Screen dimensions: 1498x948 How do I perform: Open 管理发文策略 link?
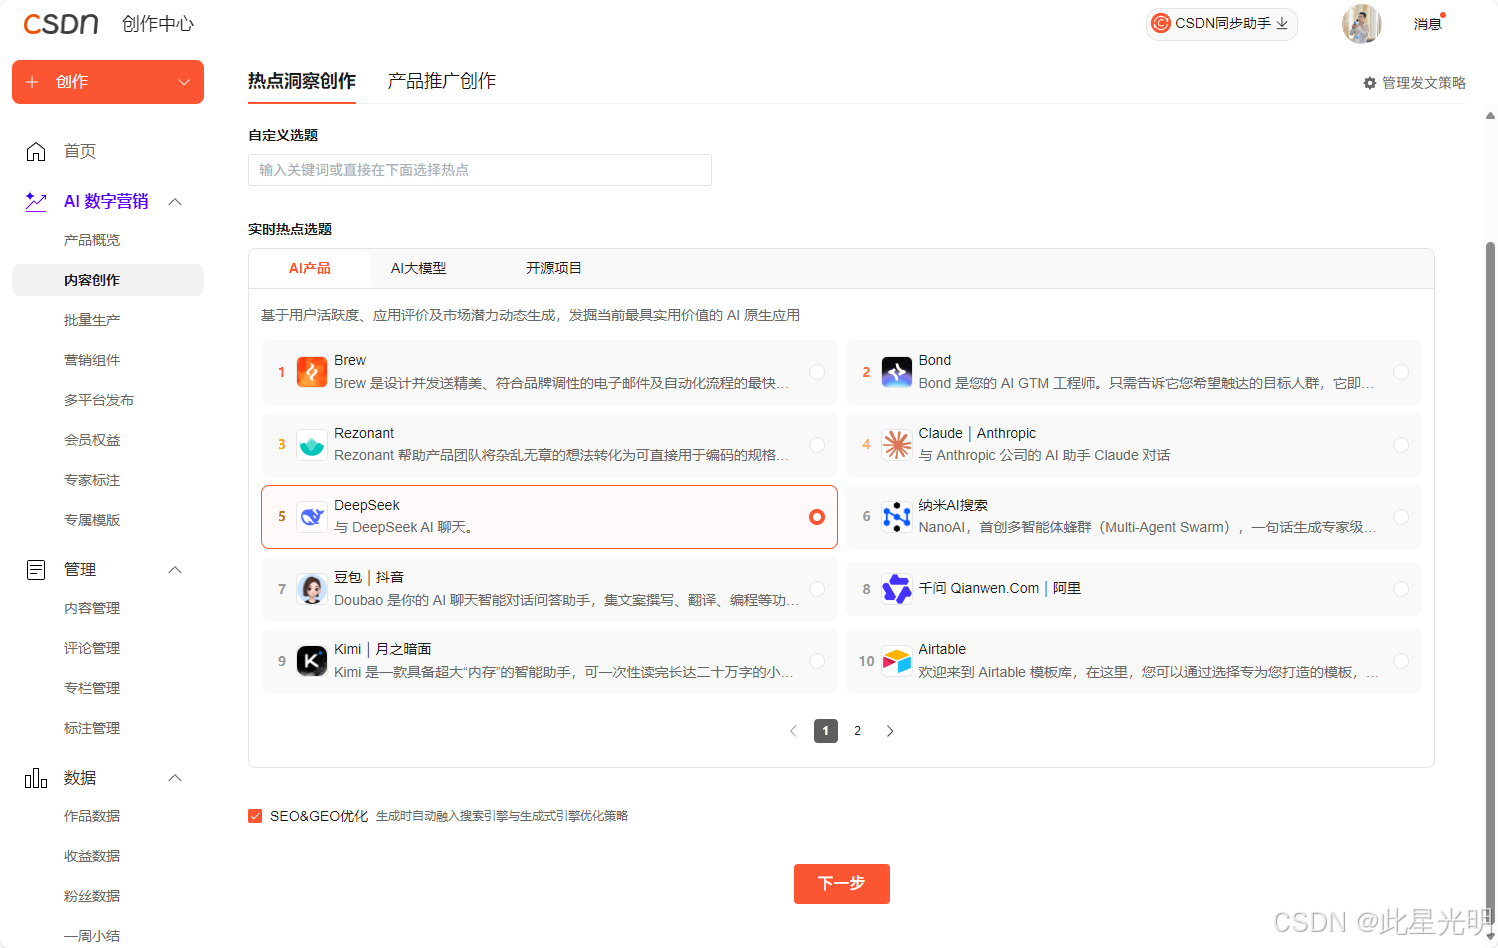click(x=1415, y=83)
